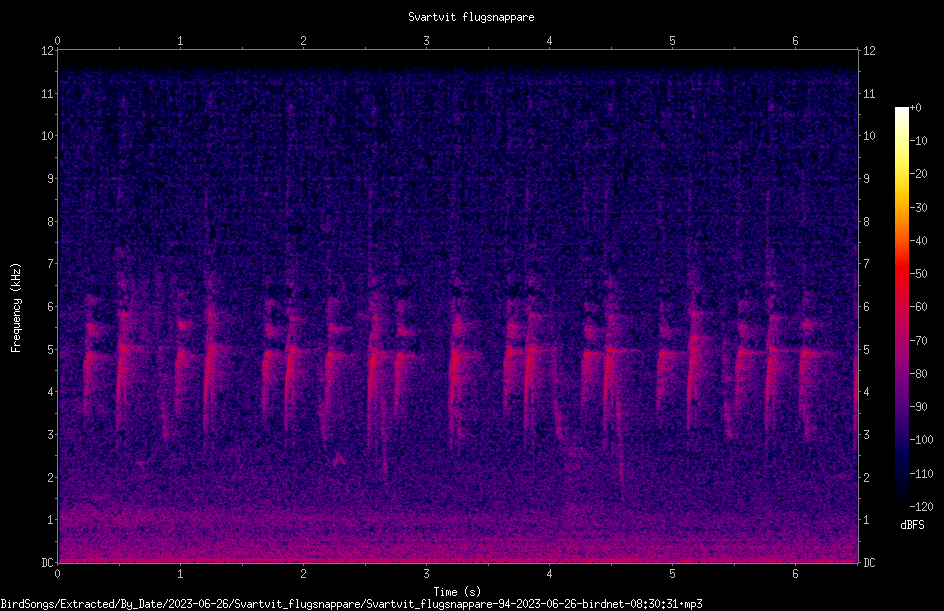Click '4' on the bottom time axis
The height and width of the screenshot is (611, 944).
click(549, 574)
